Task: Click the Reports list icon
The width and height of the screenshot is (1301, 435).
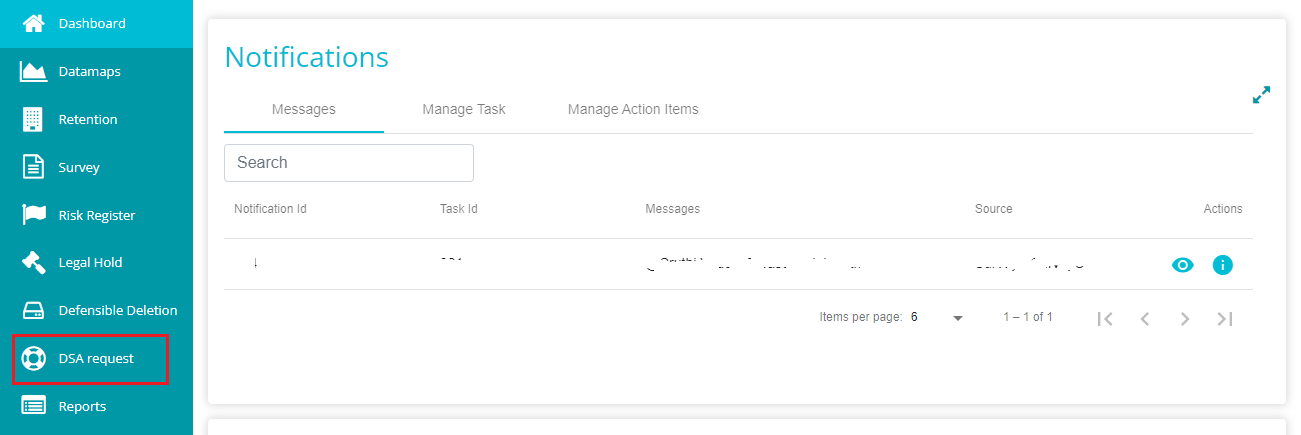Action: point(34,406)
